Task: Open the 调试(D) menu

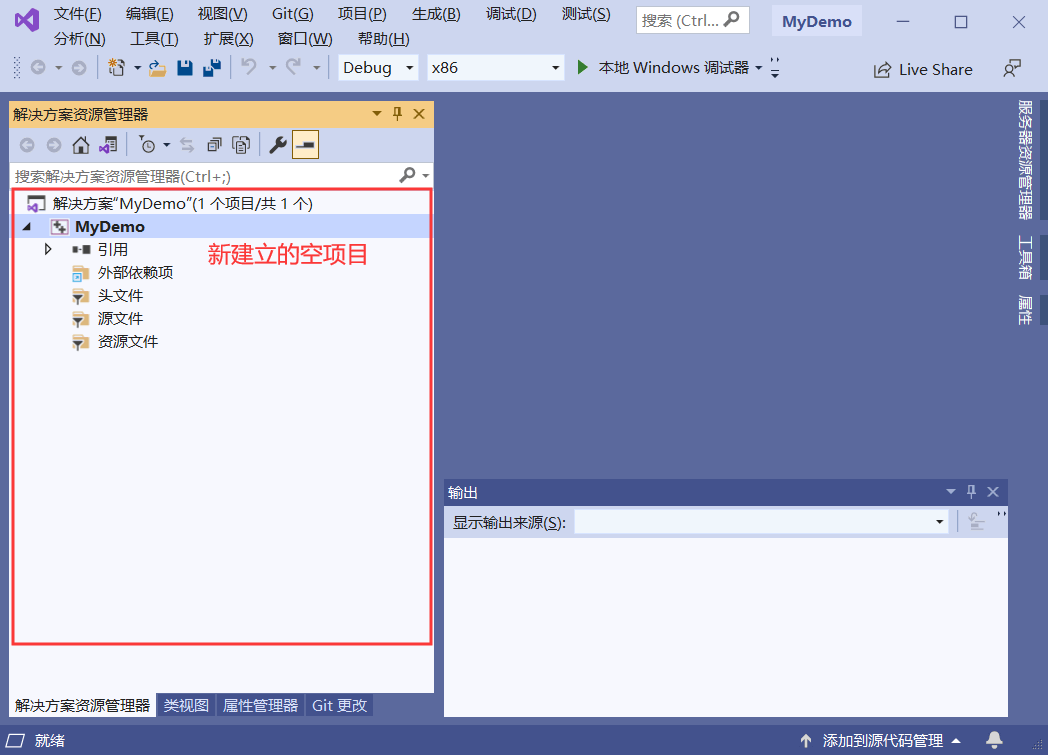Action: click(511, 14)
